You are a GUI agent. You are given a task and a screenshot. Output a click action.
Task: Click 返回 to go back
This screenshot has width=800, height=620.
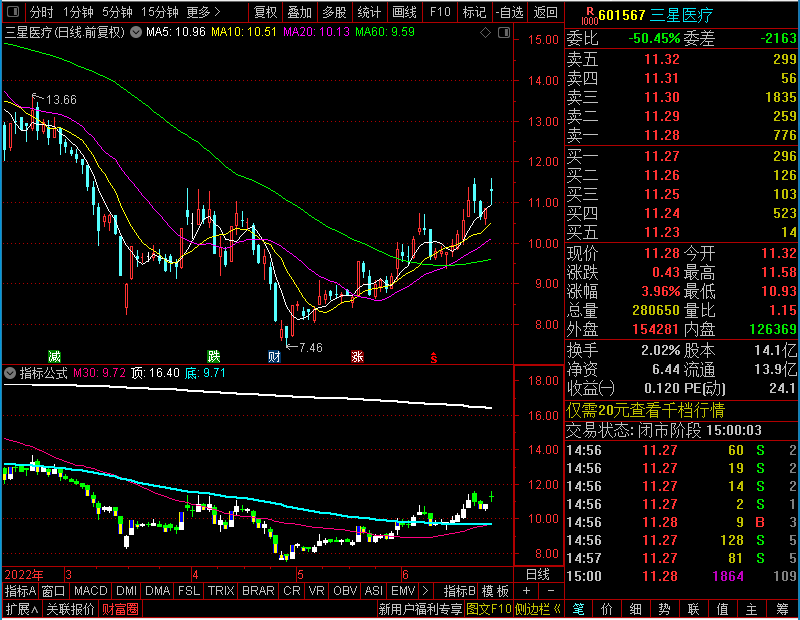click(x=545, y=12)
